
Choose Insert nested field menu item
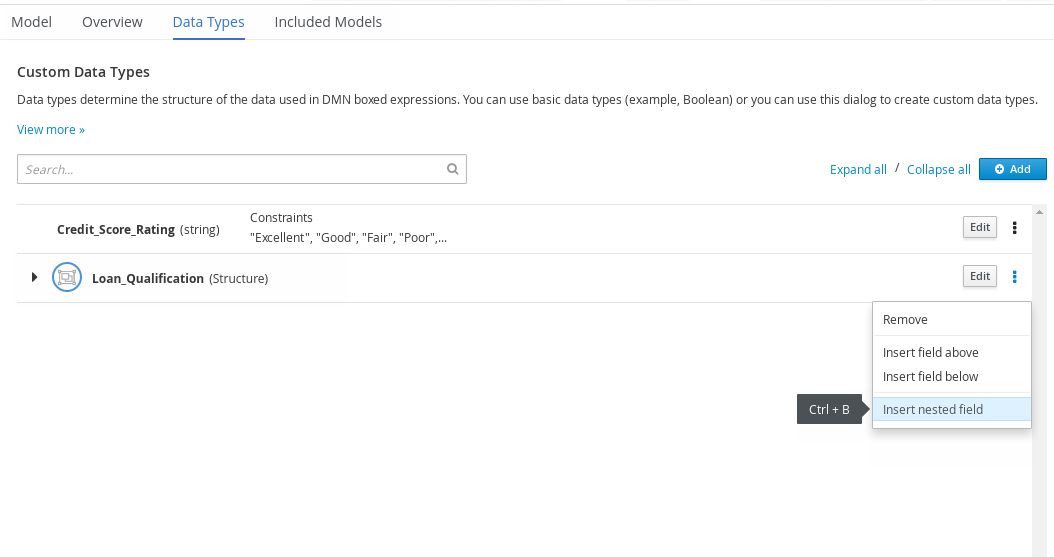click(932, 409)
